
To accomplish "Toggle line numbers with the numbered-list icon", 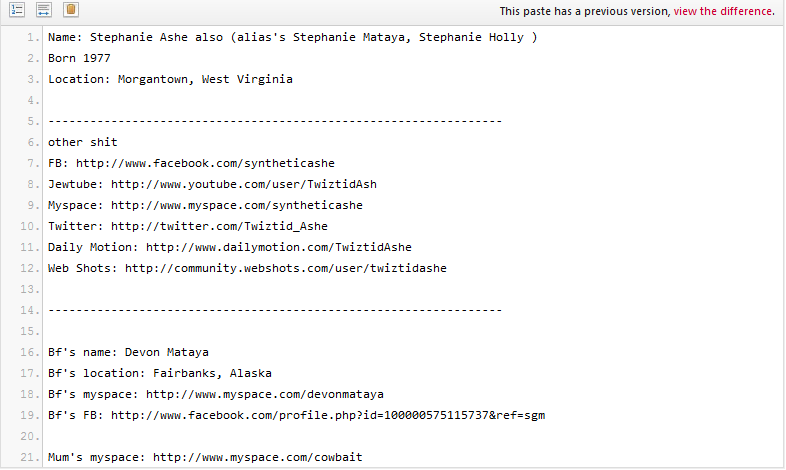I will [x=17, y=10].
